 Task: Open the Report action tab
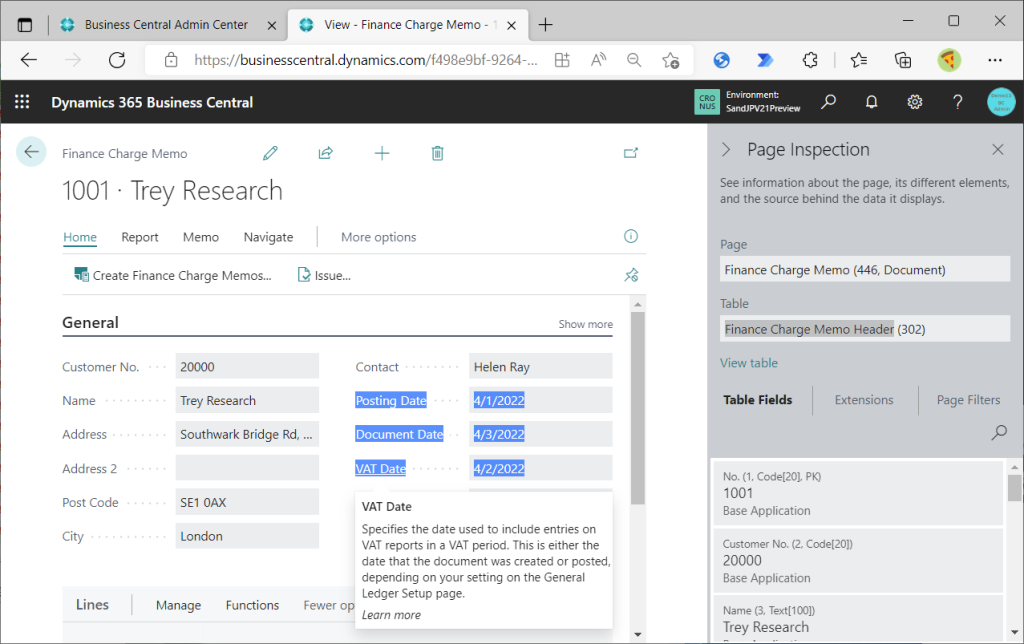pyautogui.click(x=140, y=237)
